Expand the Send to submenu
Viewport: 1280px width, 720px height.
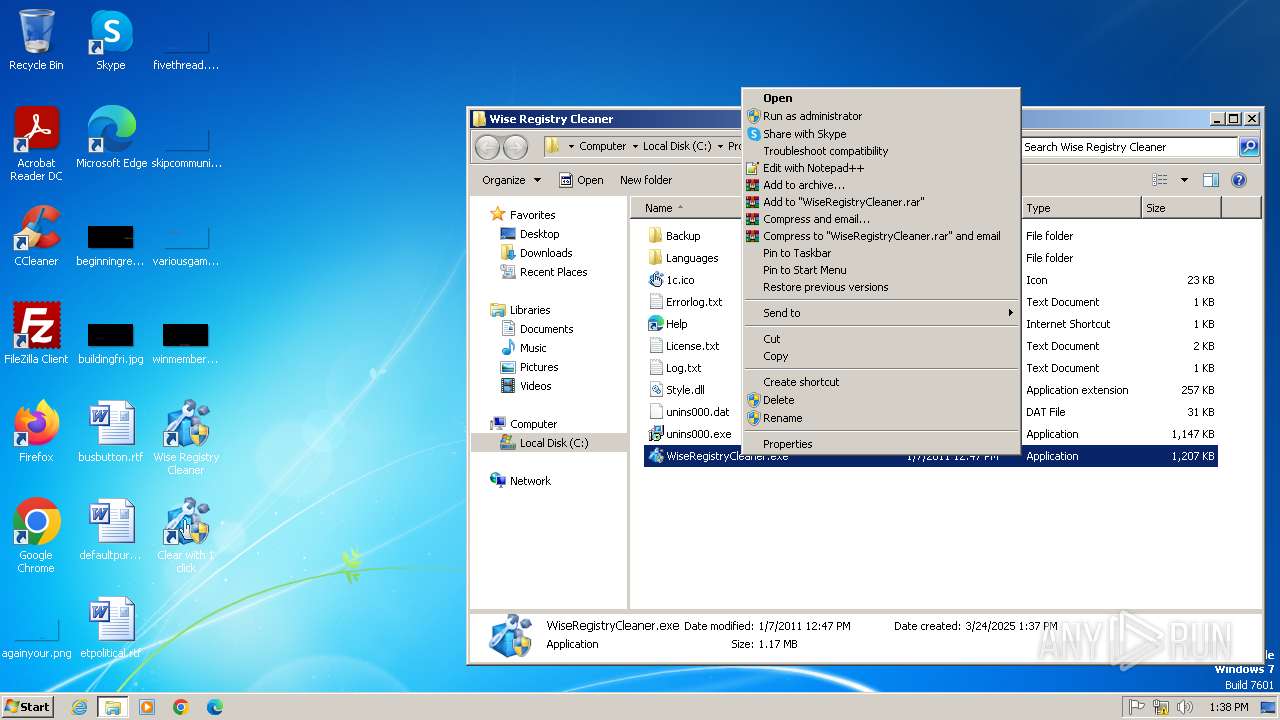[x=881, y=313]
